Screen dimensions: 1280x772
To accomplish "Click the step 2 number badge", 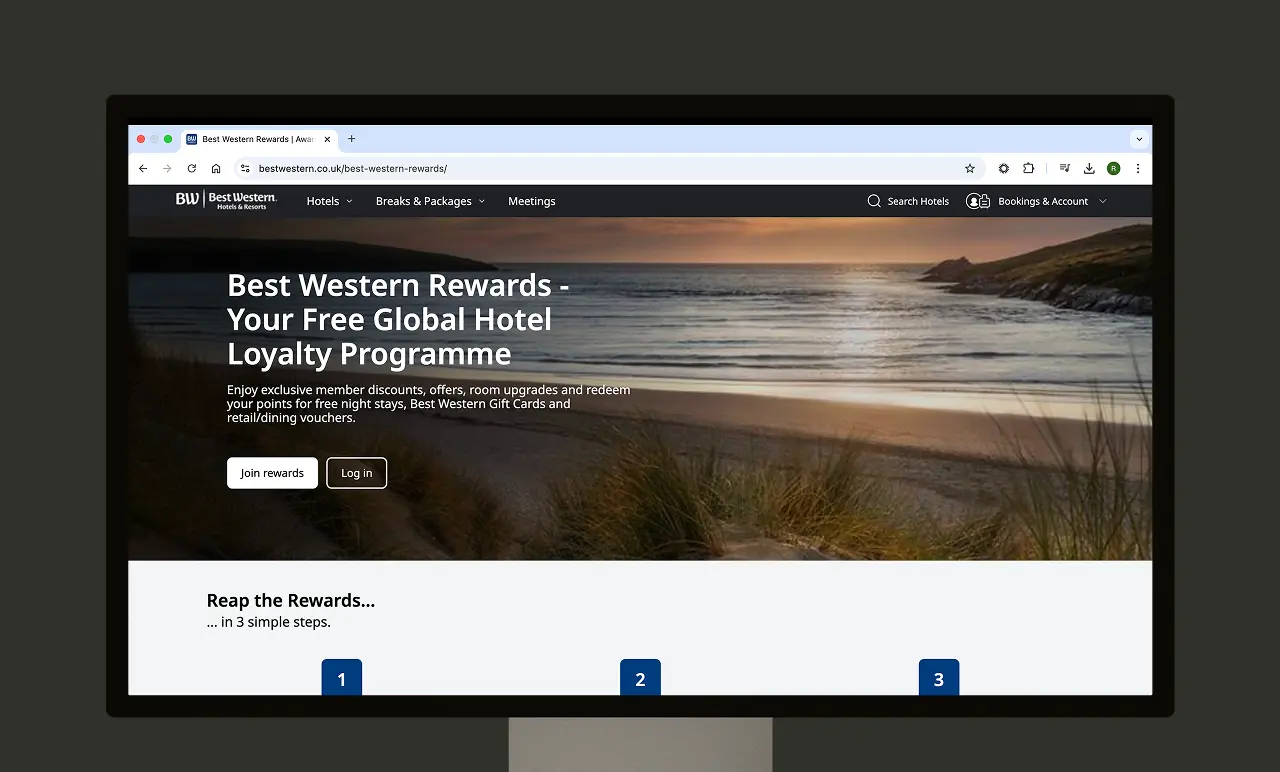I will 640,677.
